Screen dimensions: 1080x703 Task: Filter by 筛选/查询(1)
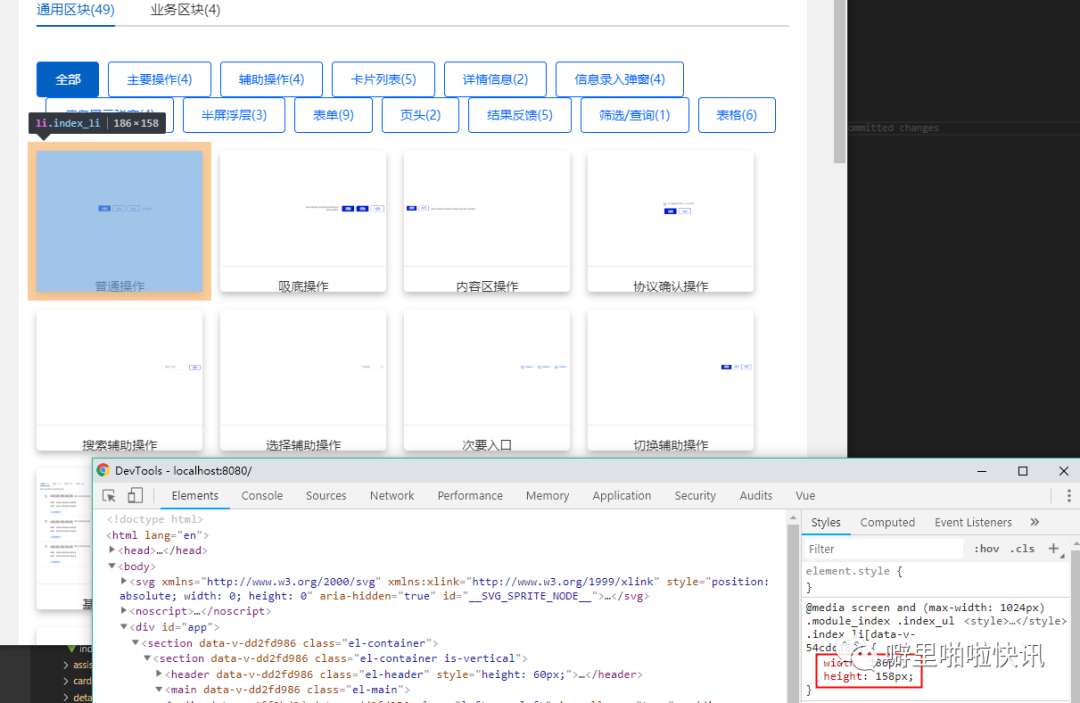click(634, 115)
